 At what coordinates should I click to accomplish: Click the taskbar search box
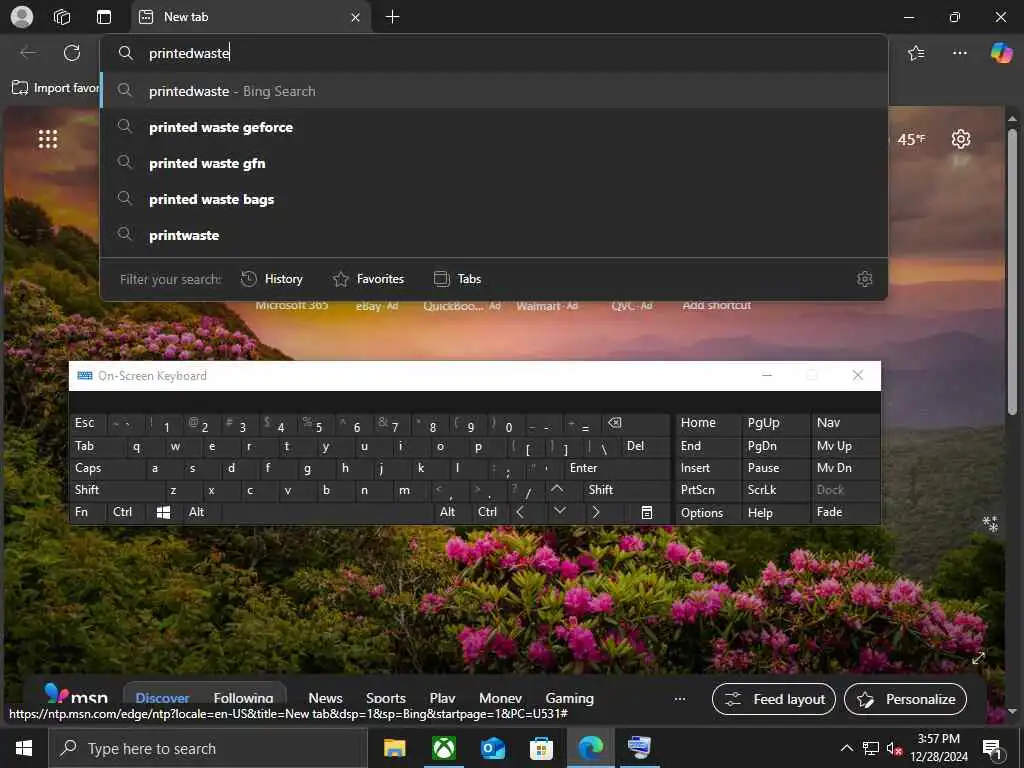pyautogui.click(x=208, y=748)
